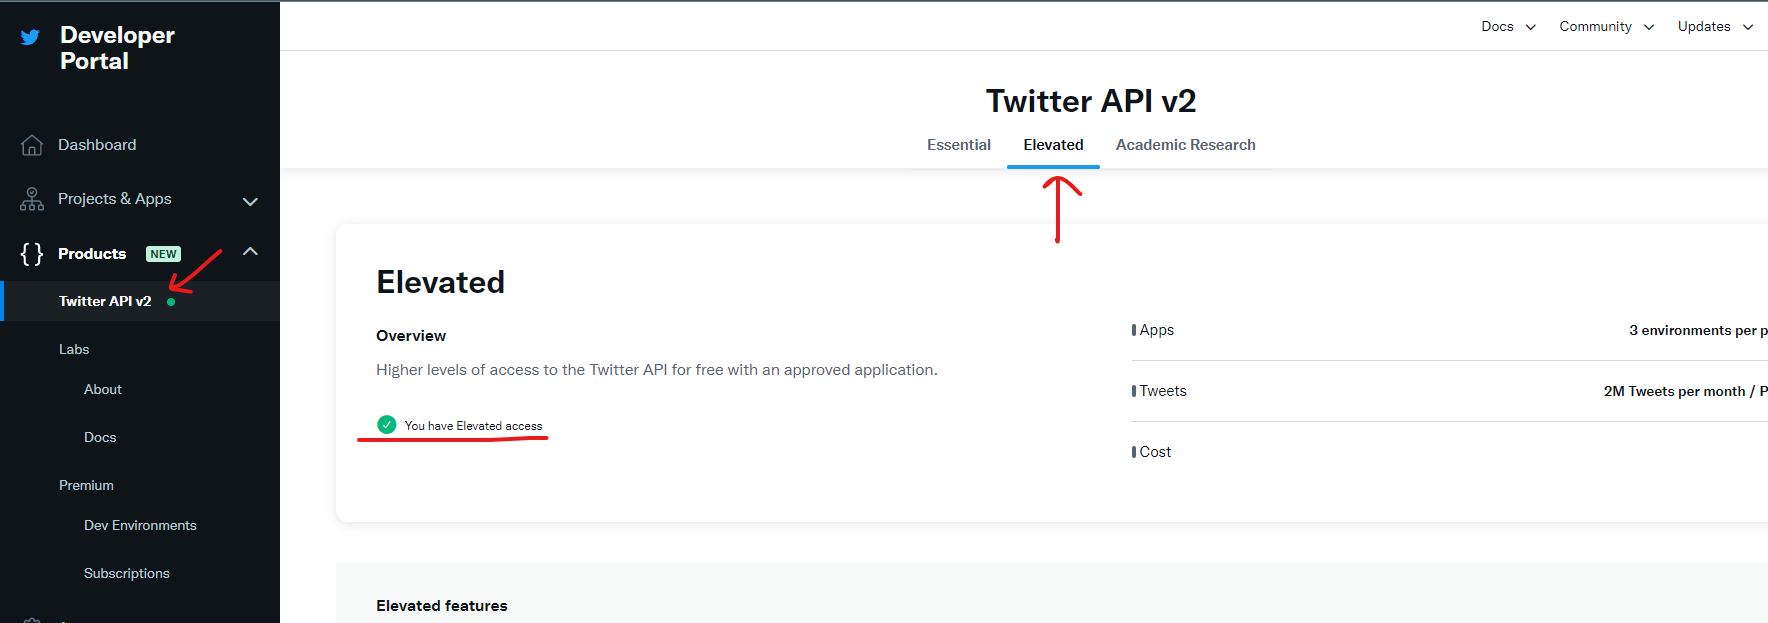1768x623 pixels.
Task: Click the green dot beside Twitter API v2
Action: tap(171, 302)
